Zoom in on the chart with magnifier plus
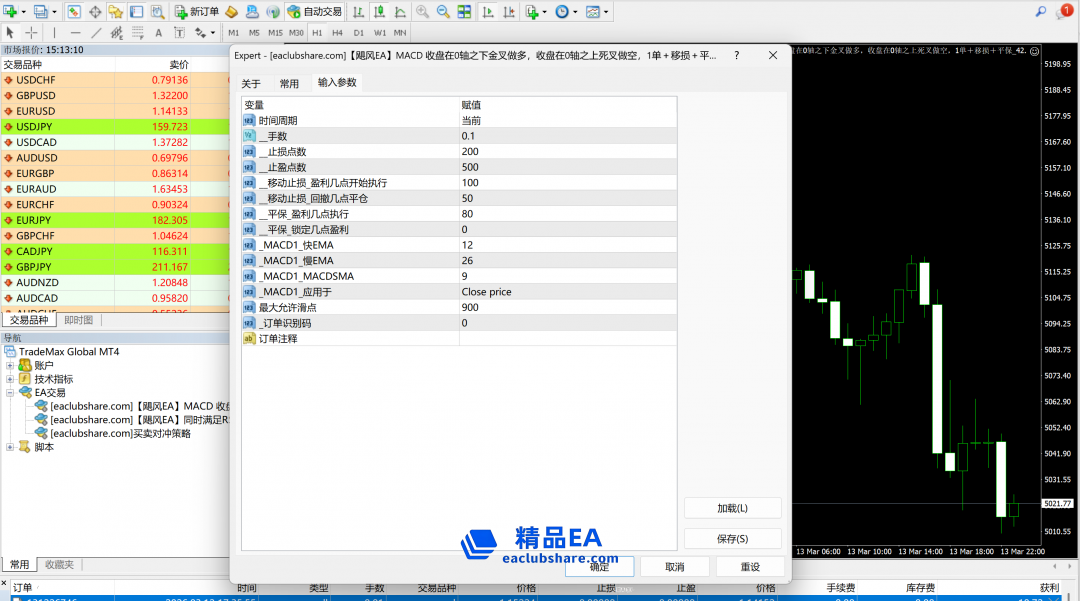 [x=422, y=12]
